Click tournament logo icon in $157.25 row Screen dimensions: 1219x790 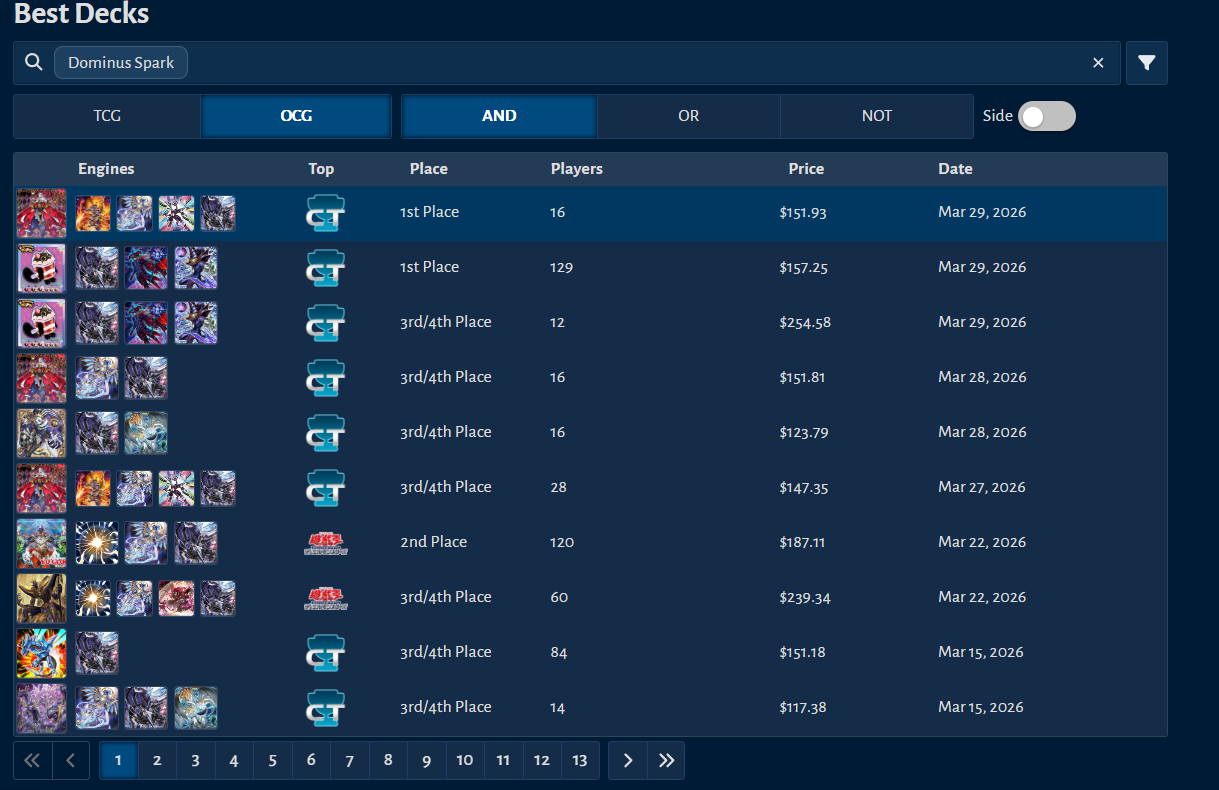[325, 268]
